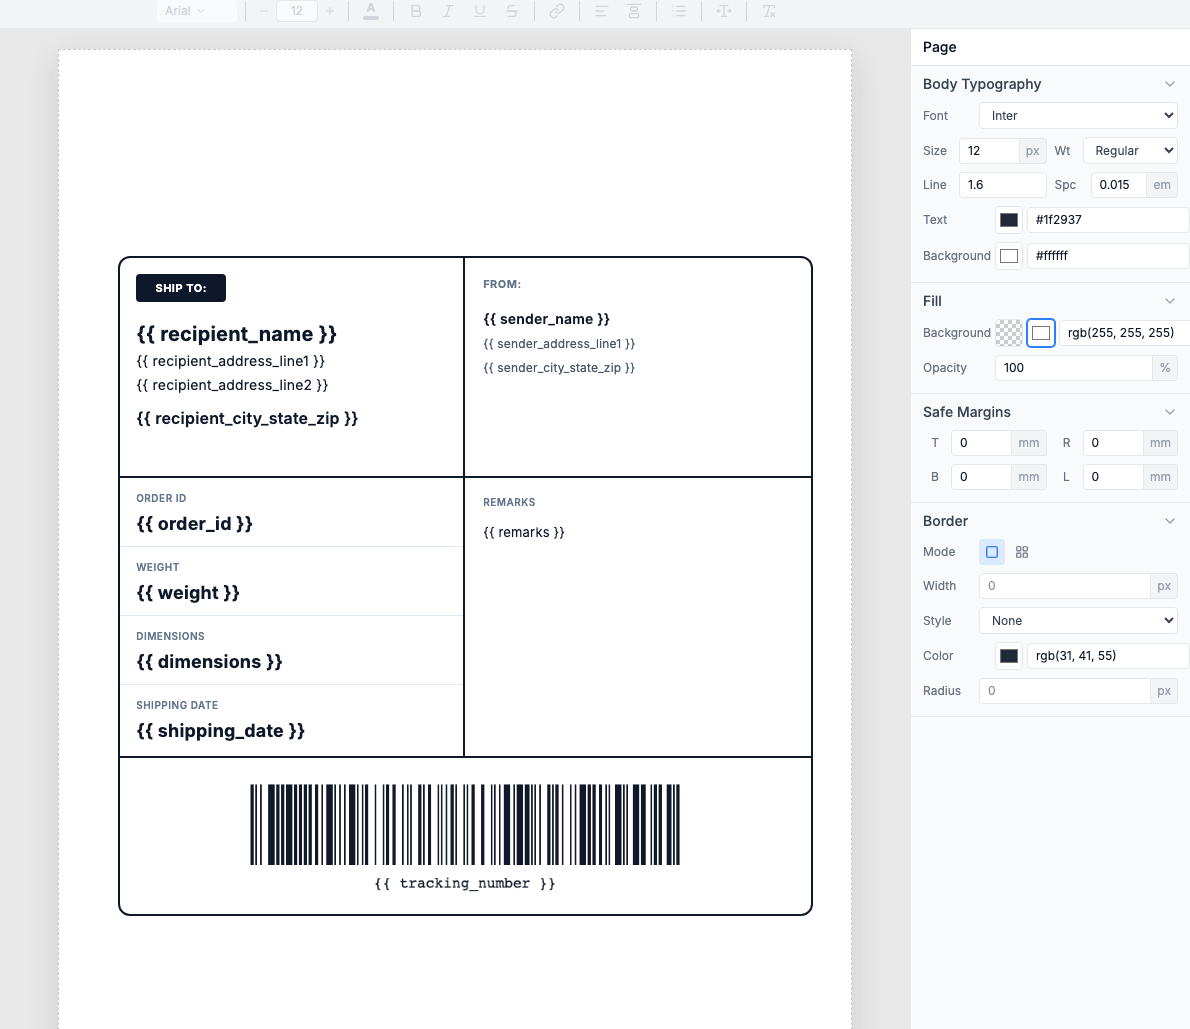This screenshot has height=1029, width=1190.
Task: Open the Inter font dropdown
Action: click(x=1078, y=115)
